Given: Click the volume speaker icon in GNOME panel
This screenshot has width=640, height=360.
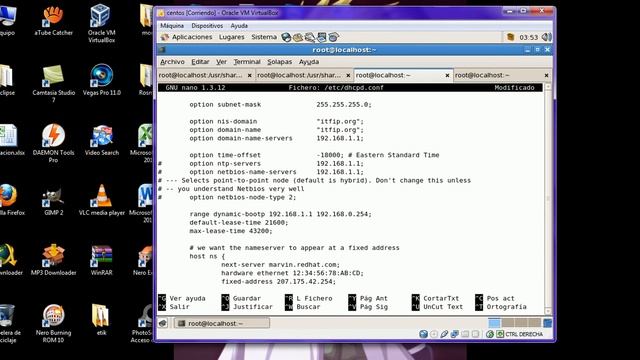Looking at the screenshot, I should click(x=547, y=37).
